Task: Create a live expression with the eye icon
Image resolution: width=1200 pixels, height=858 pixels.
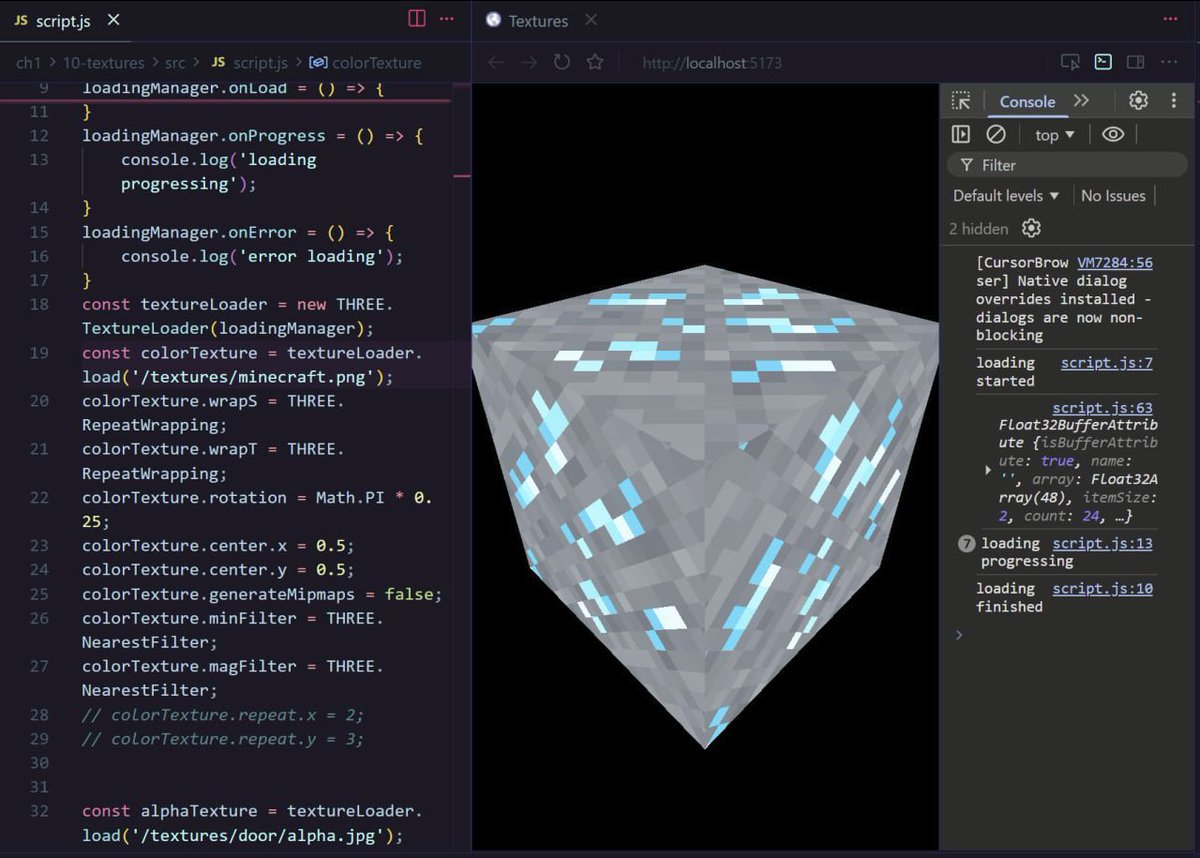Action: (x=1113, y=134)
